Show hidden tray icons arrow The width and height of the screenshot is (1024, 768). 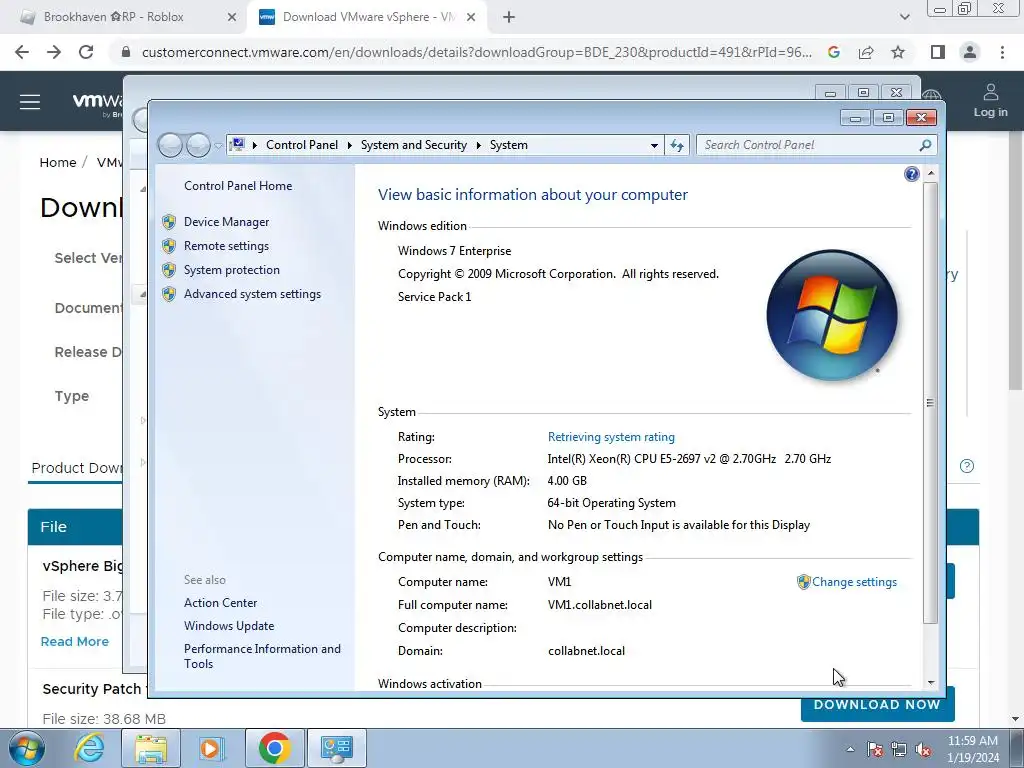[850, 750]
